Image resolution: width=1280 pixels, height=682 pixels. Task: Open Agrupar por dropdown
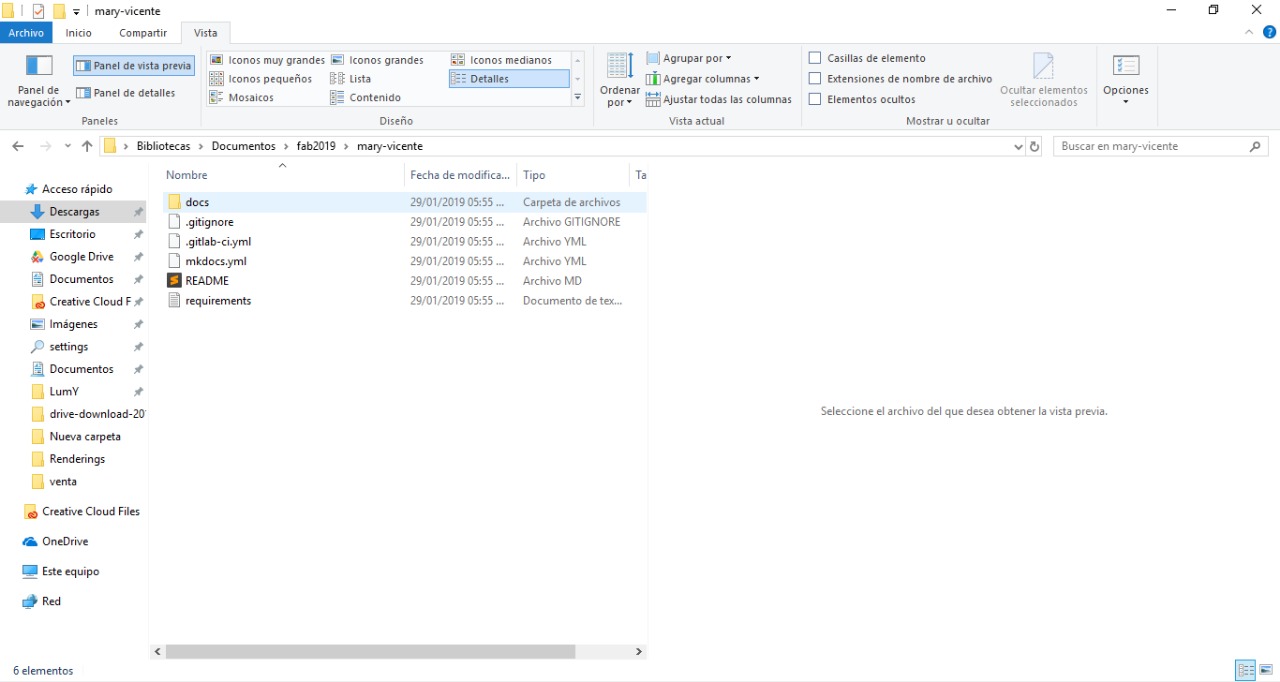click(689, 58)
